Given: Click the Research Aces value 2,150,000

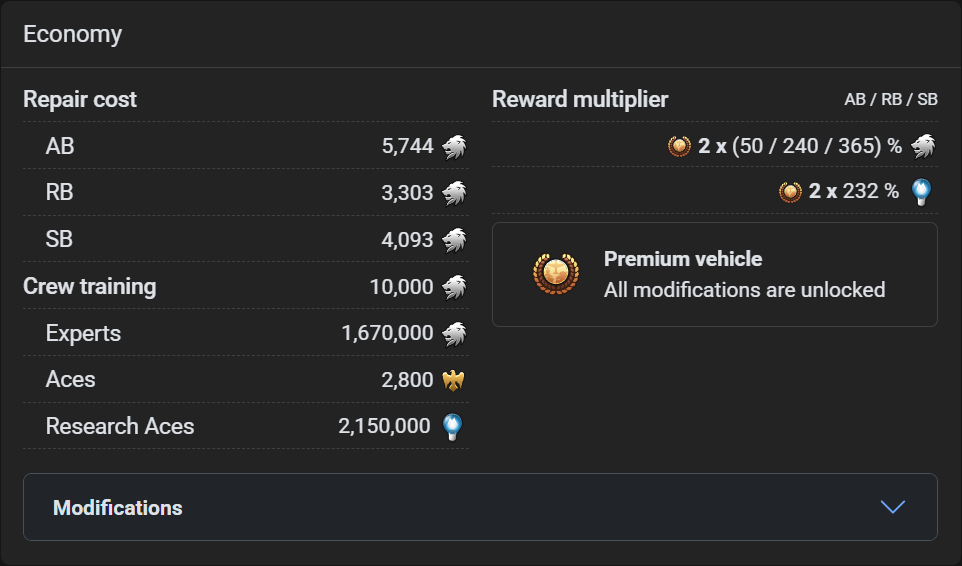Looking at the screenshot, I should click(384, 426).
